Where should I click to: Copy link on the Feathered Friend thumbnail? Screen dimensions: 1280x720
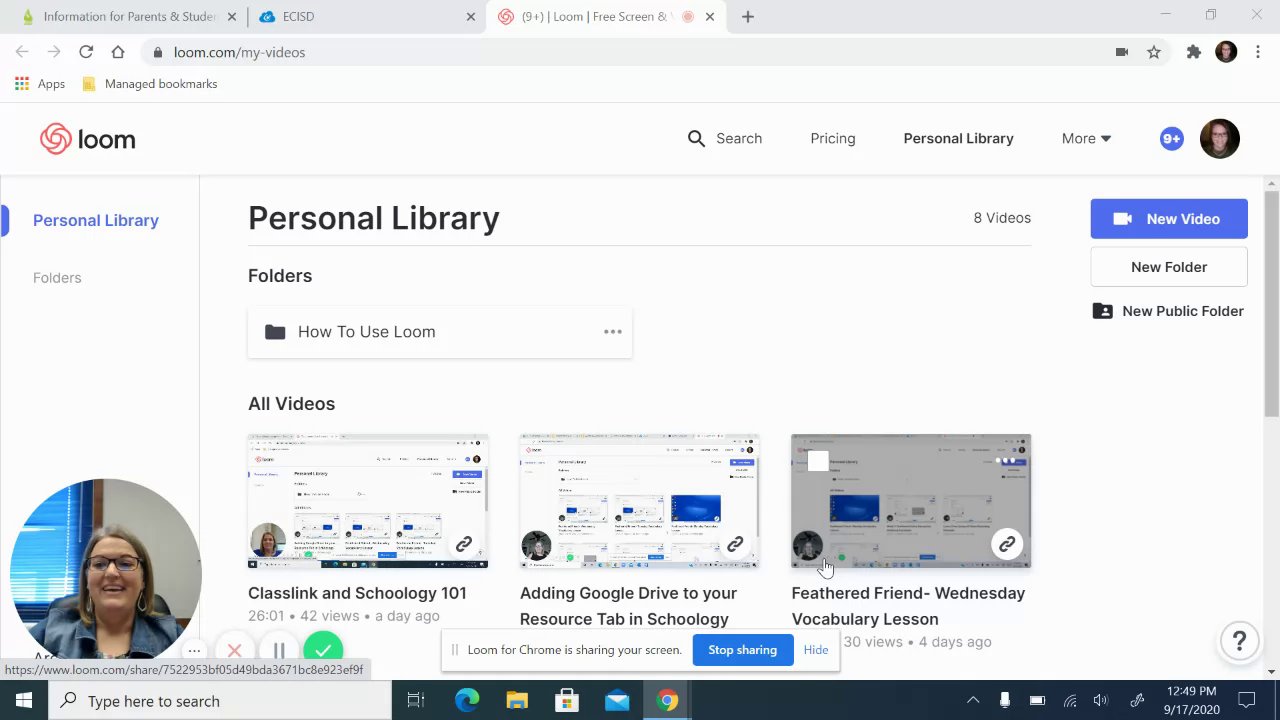pyautogui.click(x=1007, y=544)
